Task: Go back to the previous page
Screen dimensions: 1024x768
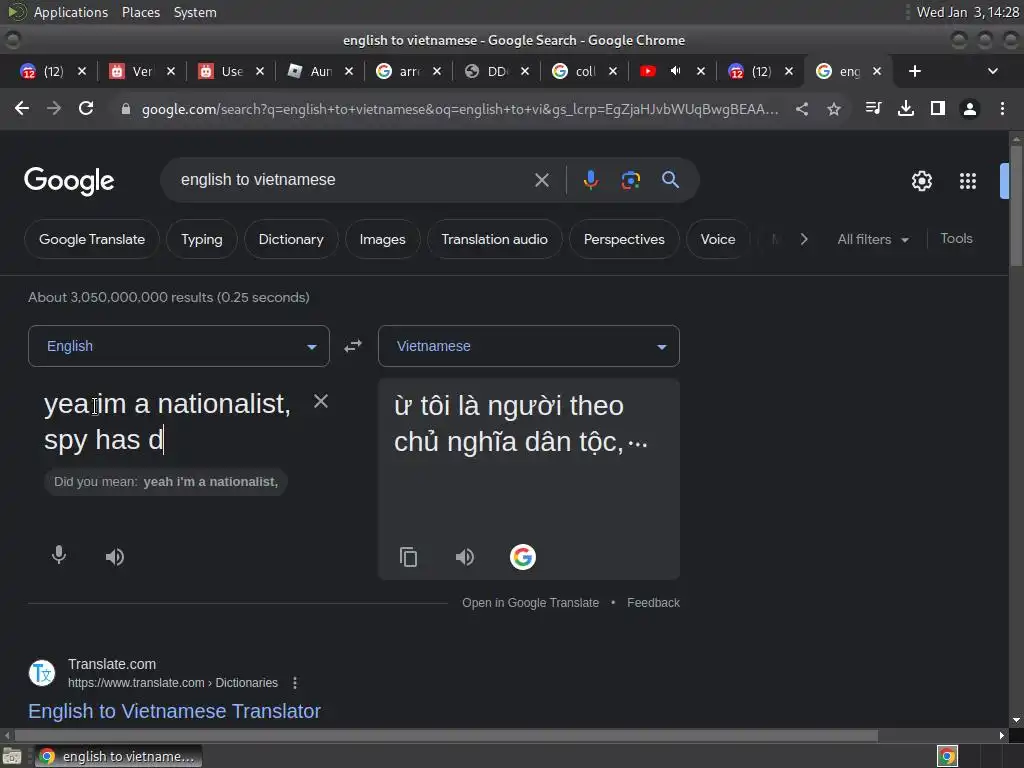Action: click(x=22, y=108)
